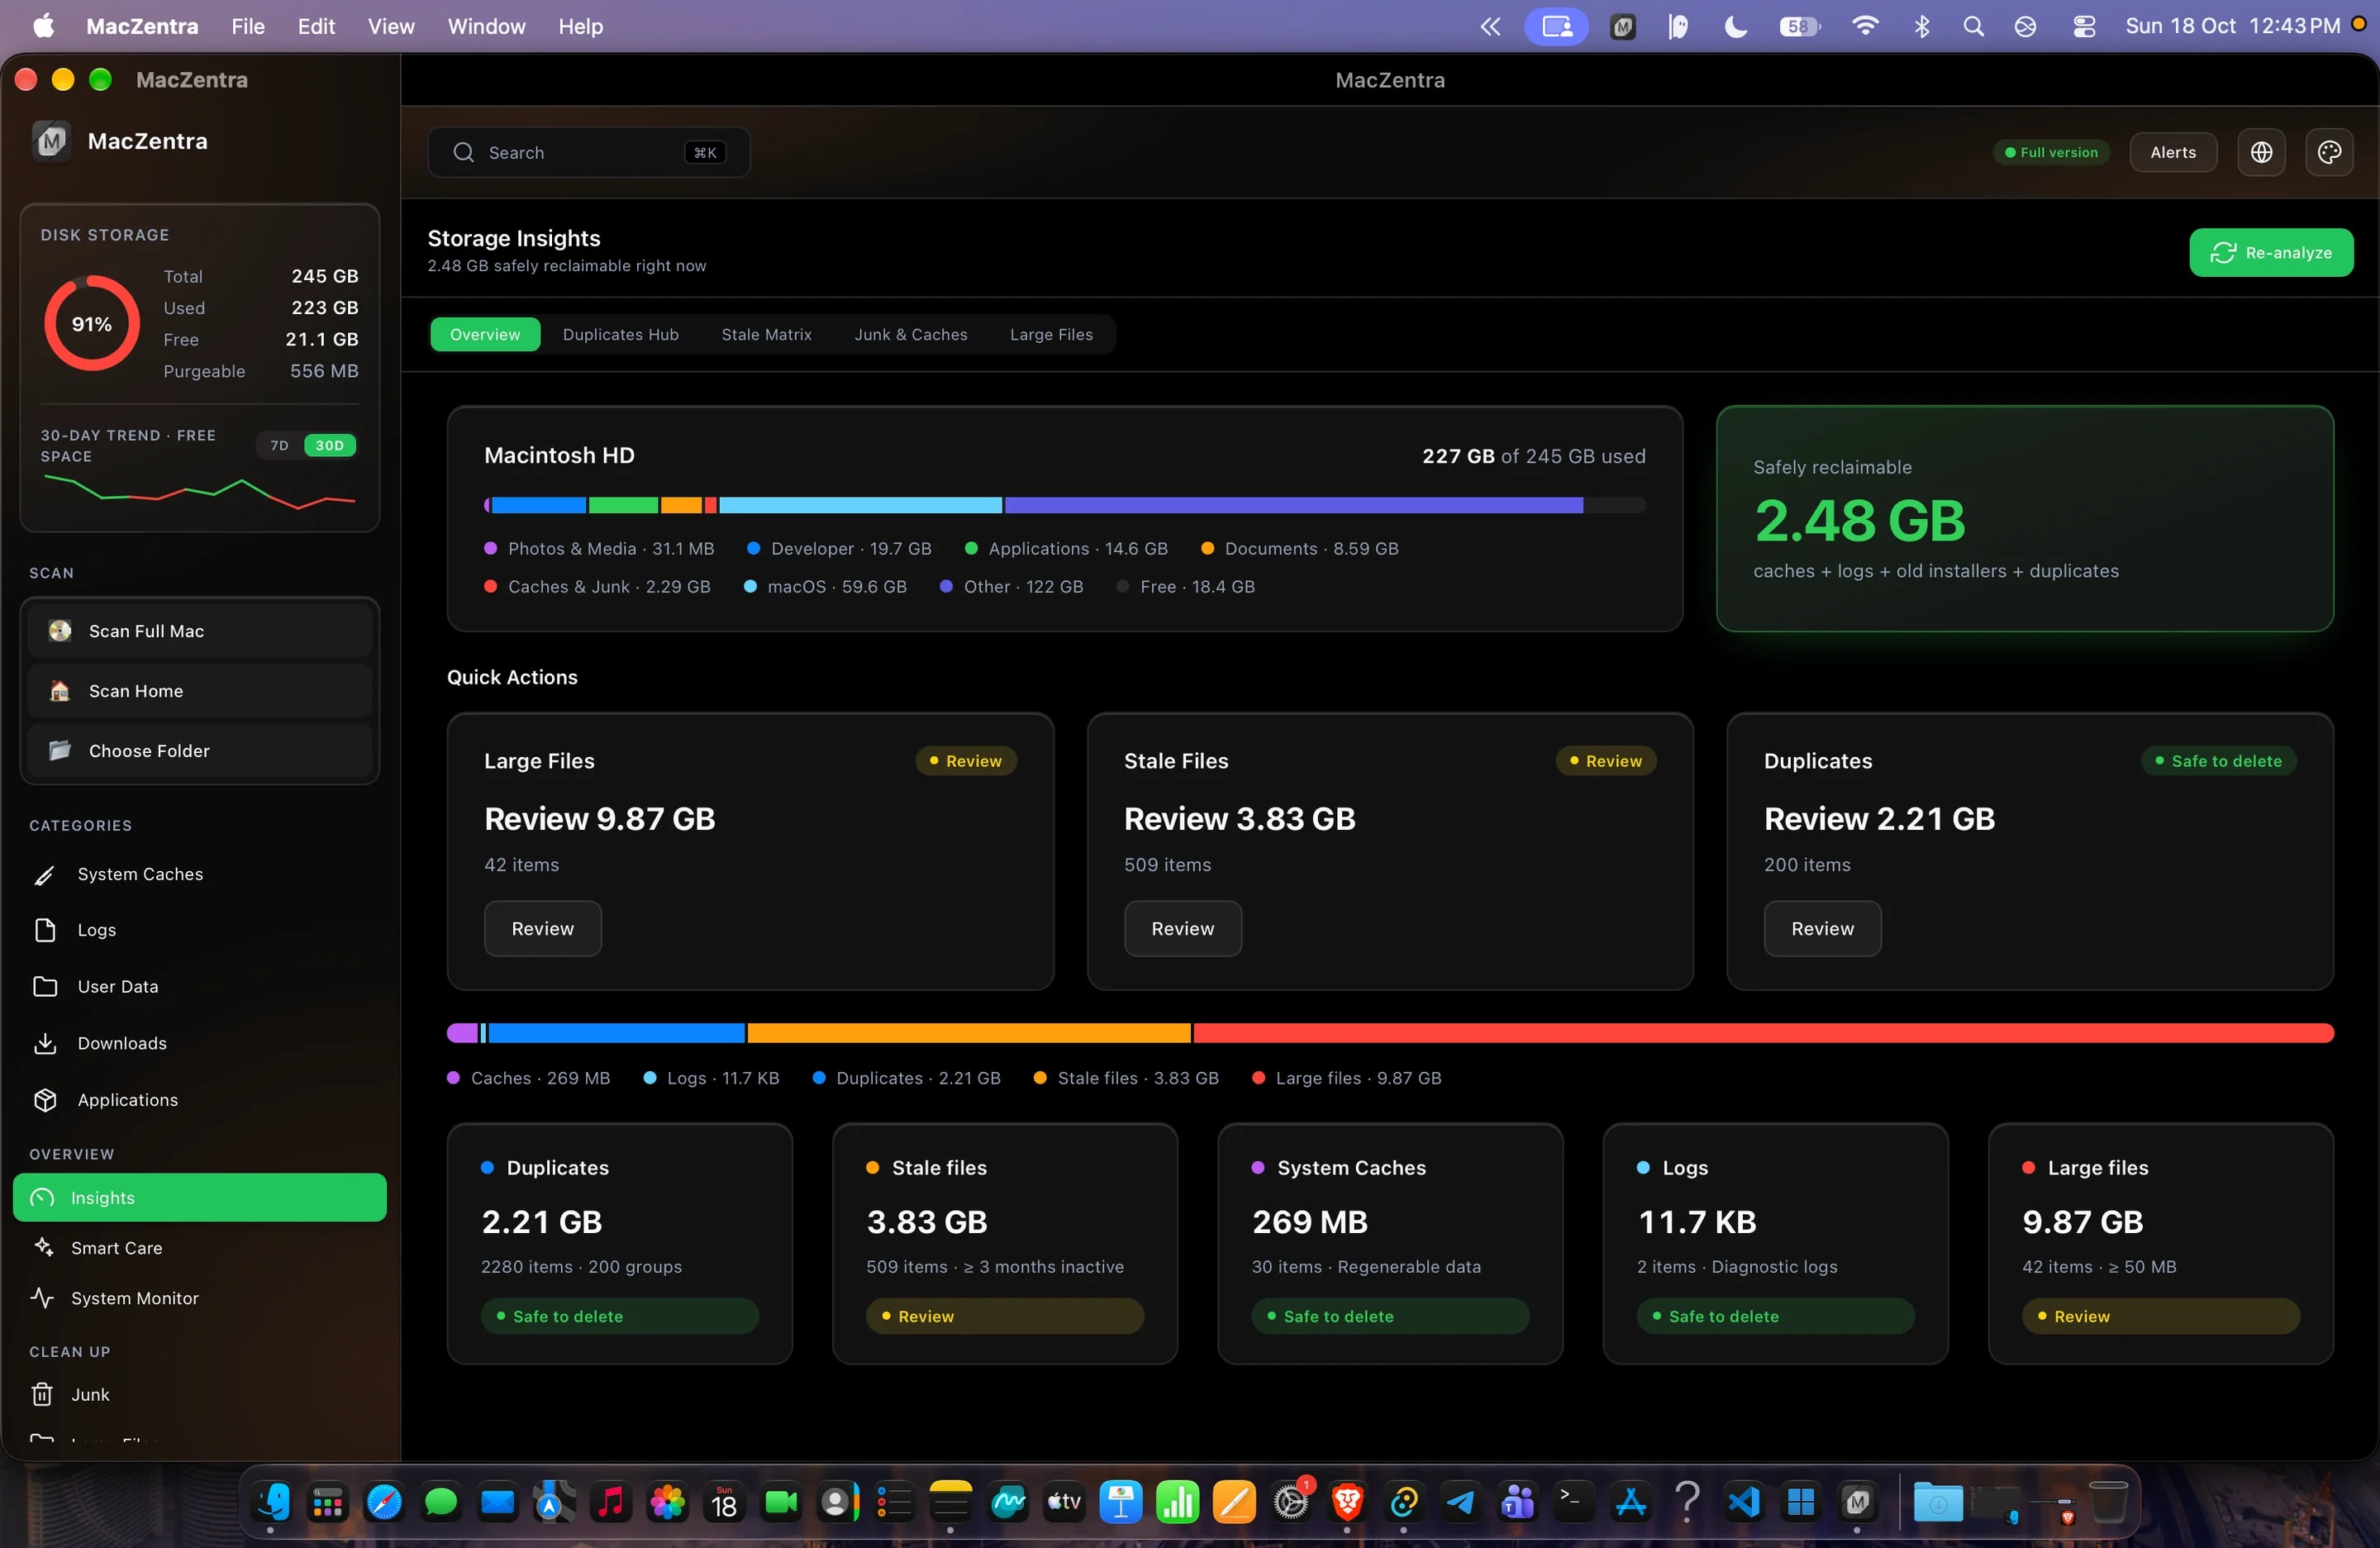Open Finder from the dock
The height and width of the screenshot is (1548, 2380).
tap(271, 1501)
